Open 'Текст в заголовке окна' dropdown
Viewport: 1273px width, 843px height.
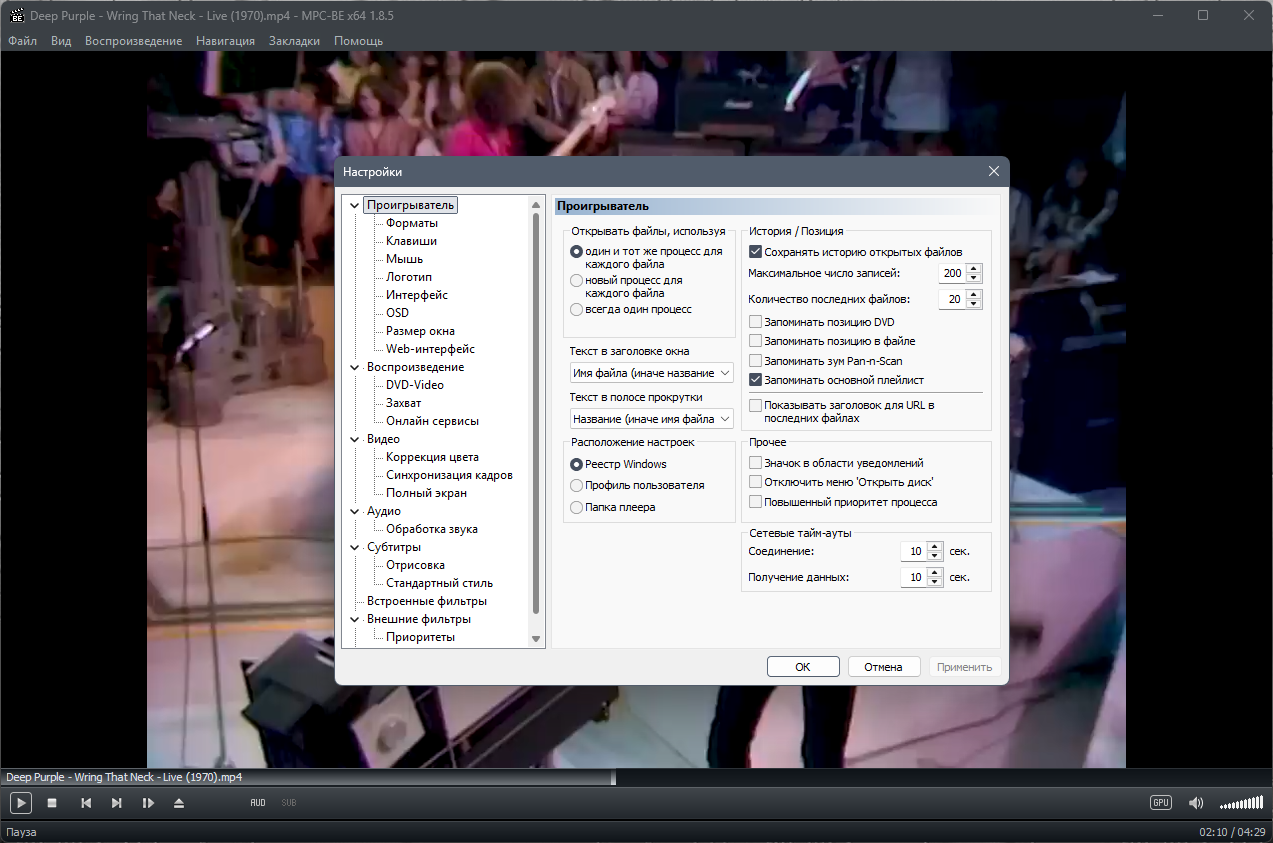(652, 373)
